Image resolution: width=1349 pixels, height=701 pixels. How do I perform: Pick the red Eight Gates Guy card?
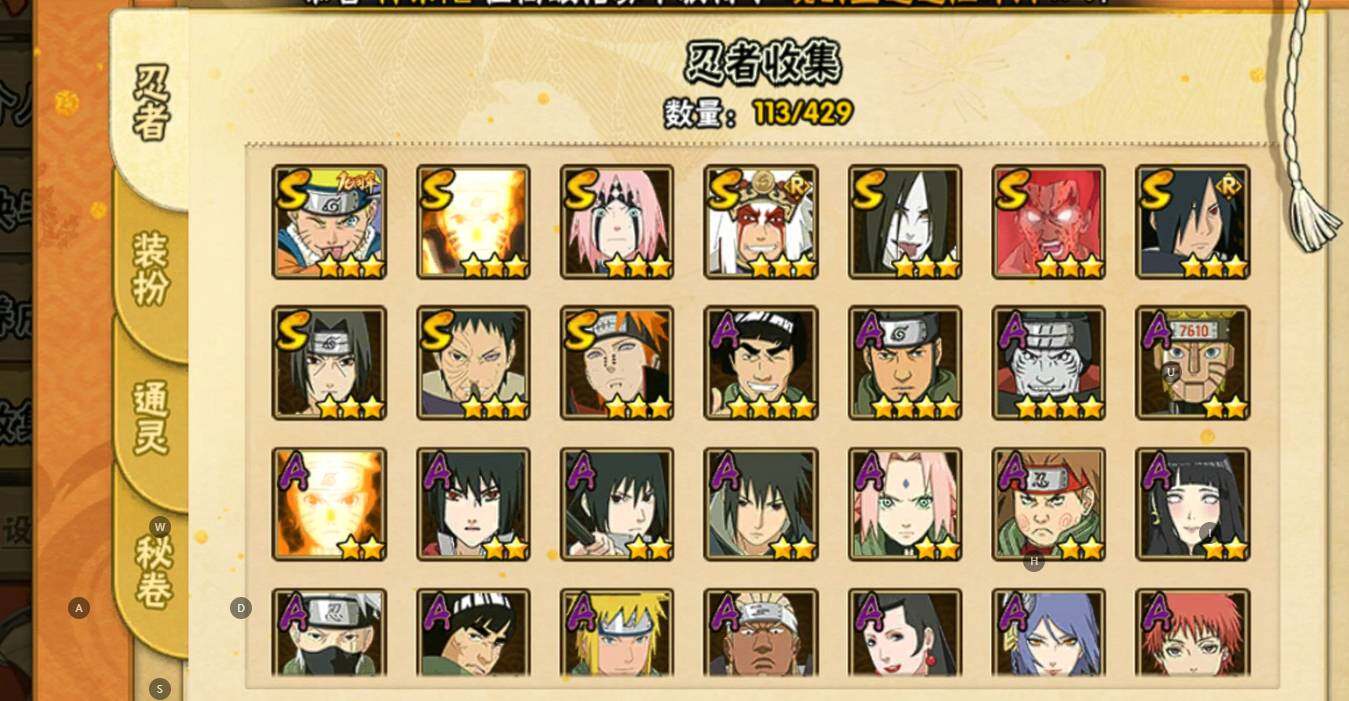click(x=1049, y=222)
